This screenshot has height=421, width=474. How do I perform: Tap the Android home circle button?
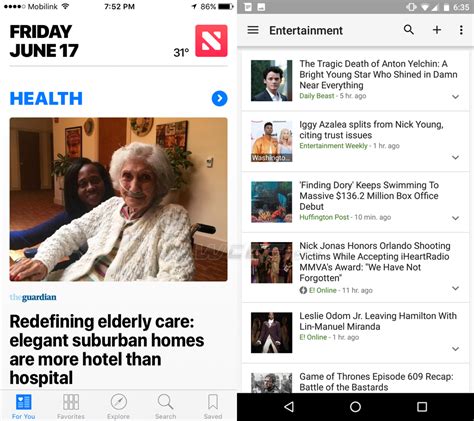(355, 407)
